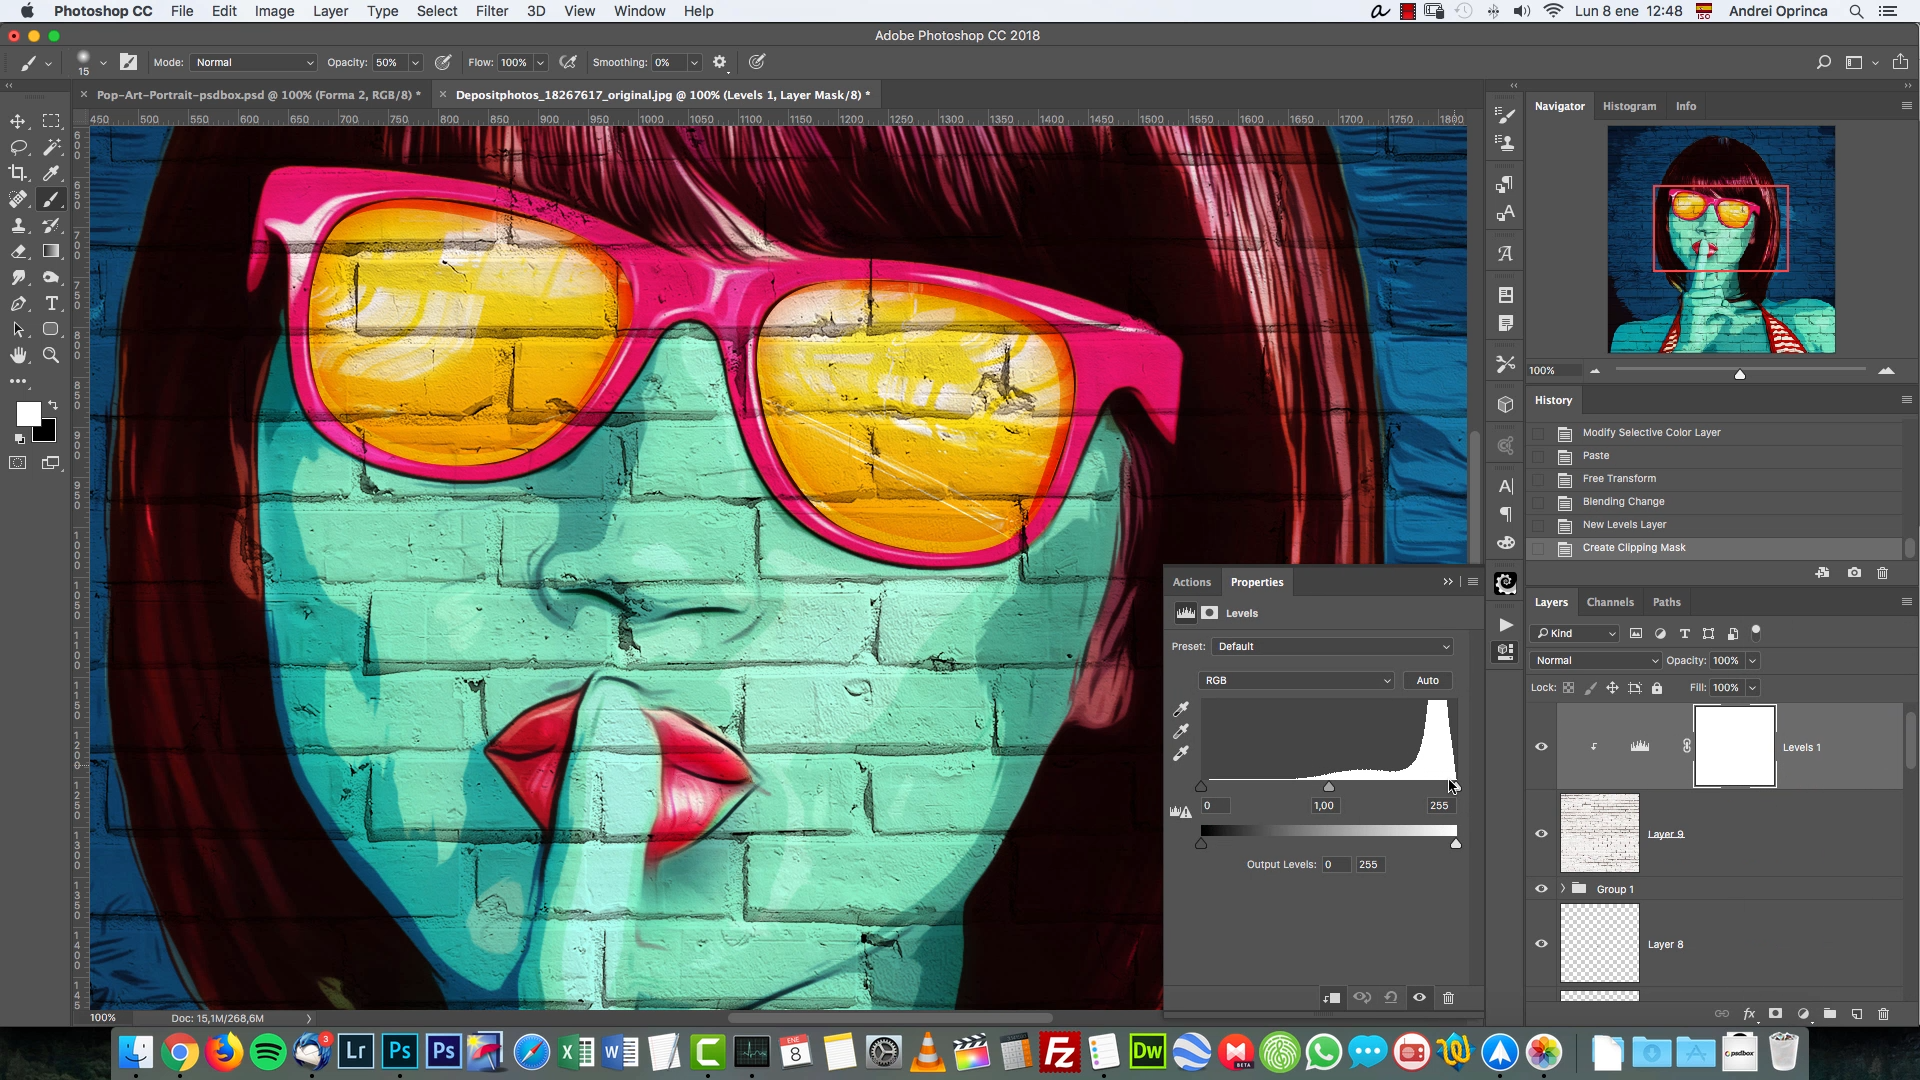Click reset adjustment icon in Properties
Screen dimensions: 1920x1080
pyautogui.click(x=1391, y=997)
